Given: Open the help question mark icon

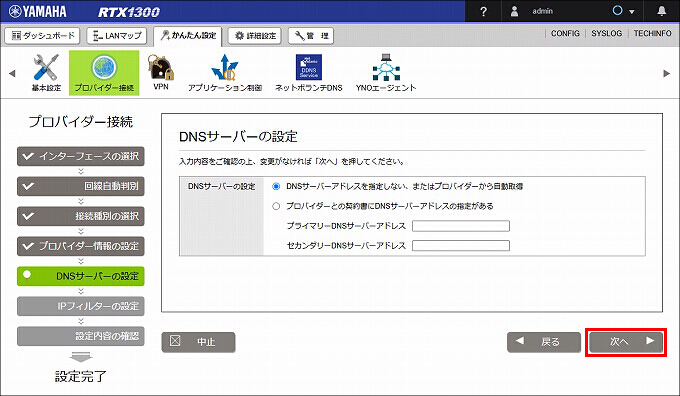Looking at the screenshot, I should [484, 11].
